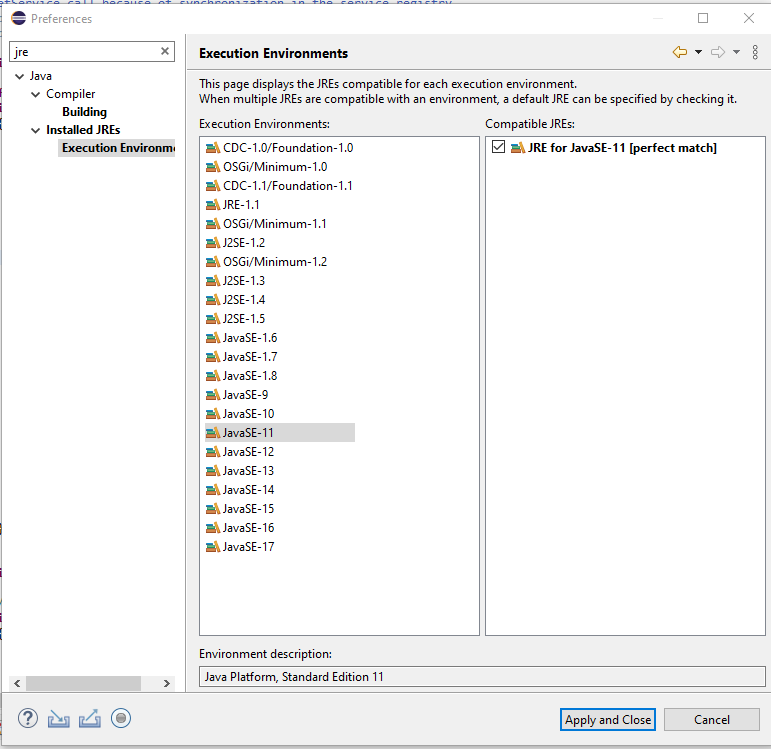The height and width of the screenshot is (749, 771).
Task: Select the JavaSE-11 environment row
Action: coord(280,433)
